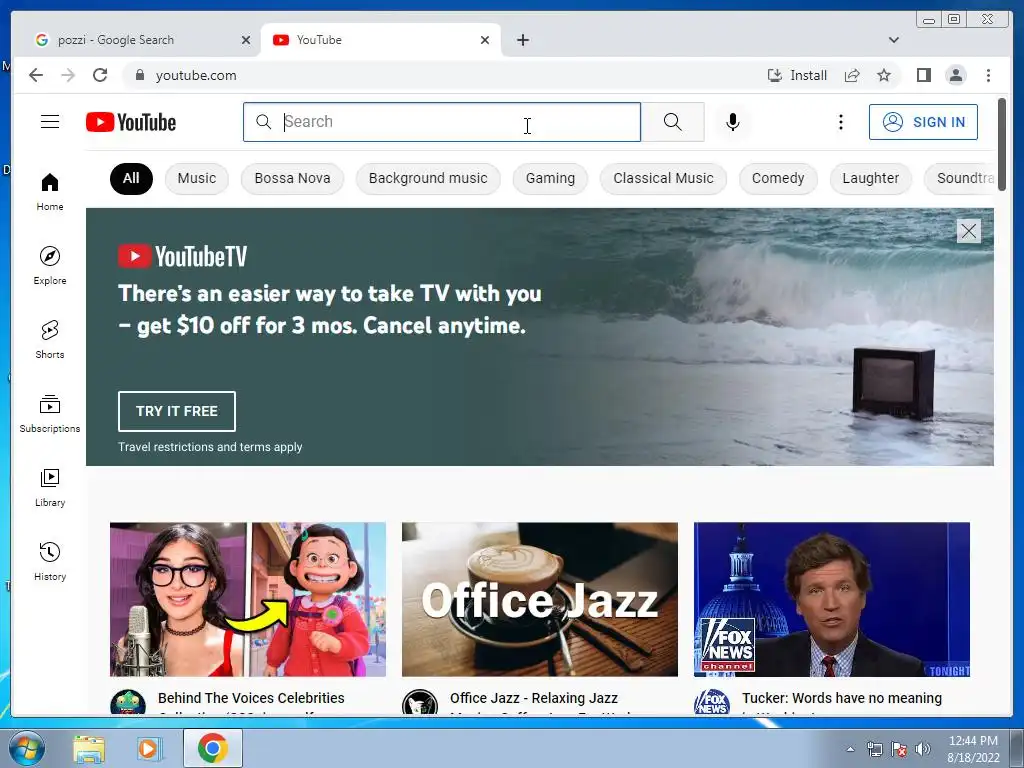Click the magnifier search button

click(x=673, y=121)
